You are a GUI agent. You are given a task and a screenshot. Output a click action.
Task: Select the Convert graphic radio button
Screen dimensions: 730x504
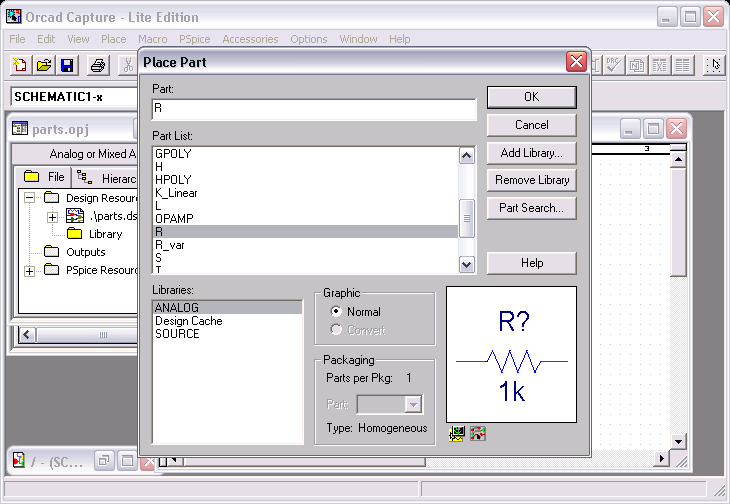336,329
